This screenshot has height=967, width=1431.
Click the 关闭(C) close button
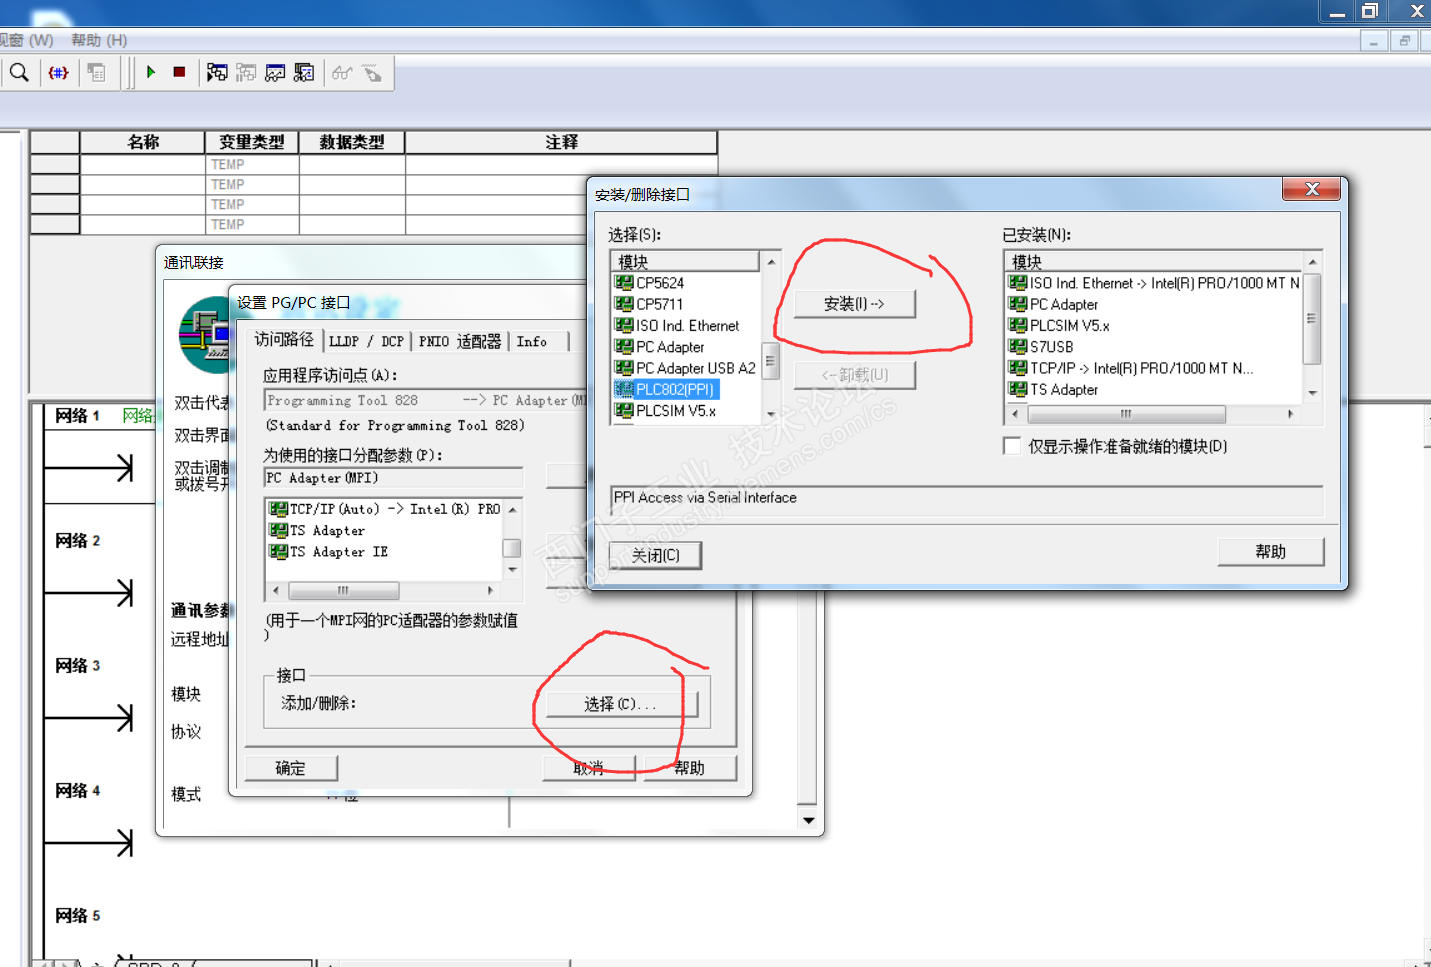655,555
